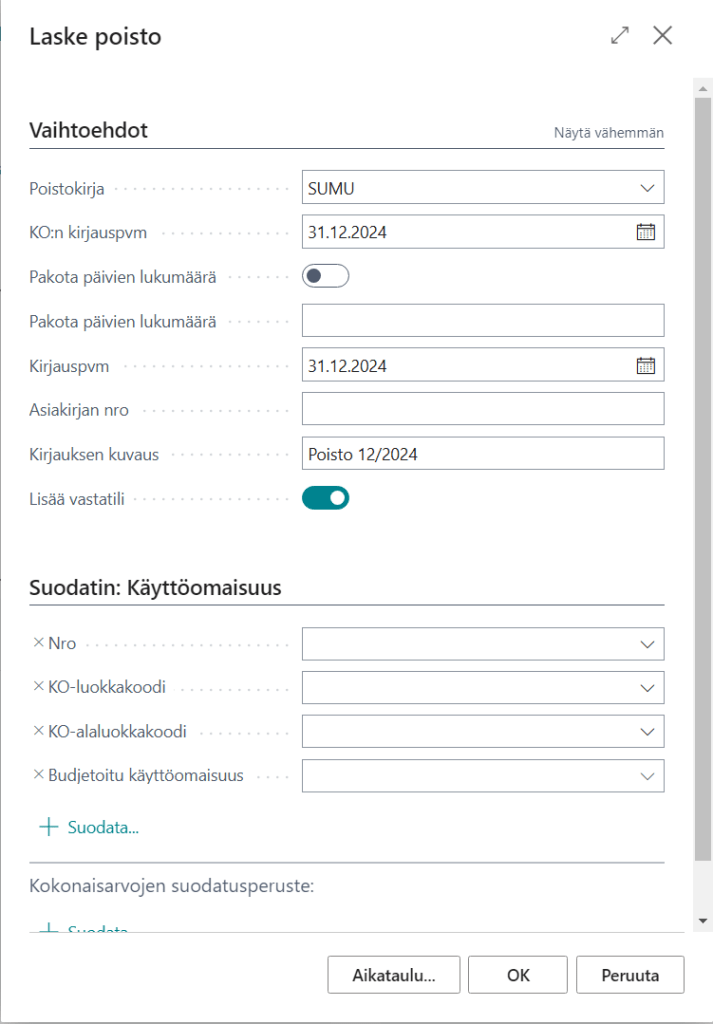Viewport: 713px width, 1024px height.
Task: Open the Poistokirja dropdown showing SUMU
Action: [x=647, y=188]
